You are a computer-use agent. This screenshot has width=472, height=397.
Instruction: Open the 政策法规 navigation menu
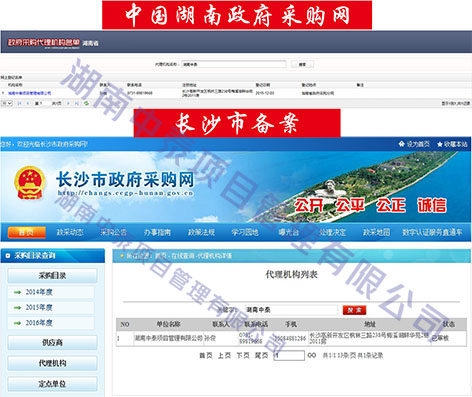201,232
